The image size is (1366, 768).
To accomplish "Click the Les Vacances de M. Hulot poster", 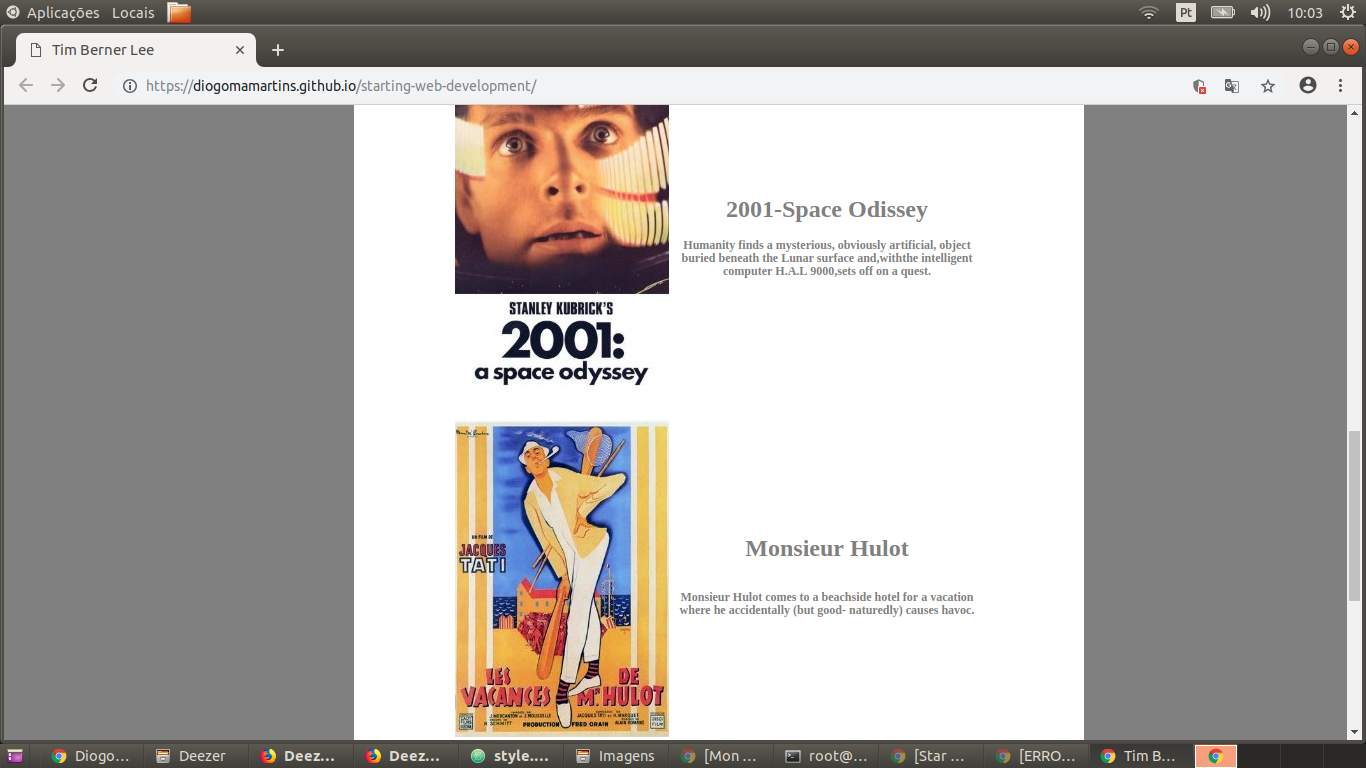I will [562, 579].
